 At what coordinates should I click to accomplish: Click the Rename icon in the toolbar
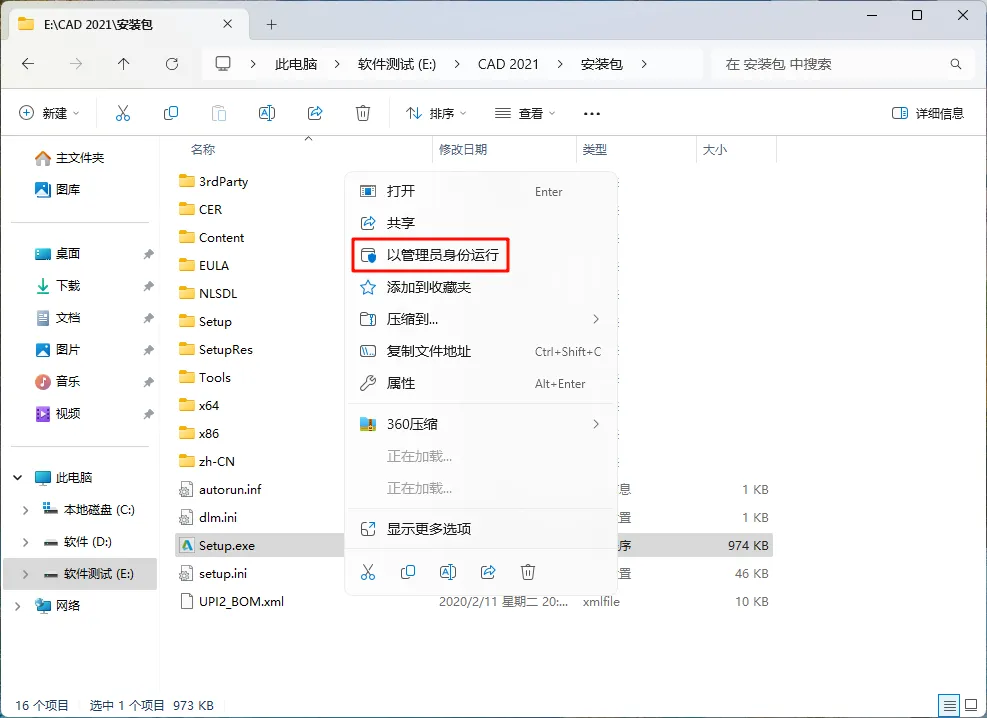pos(267,113)
